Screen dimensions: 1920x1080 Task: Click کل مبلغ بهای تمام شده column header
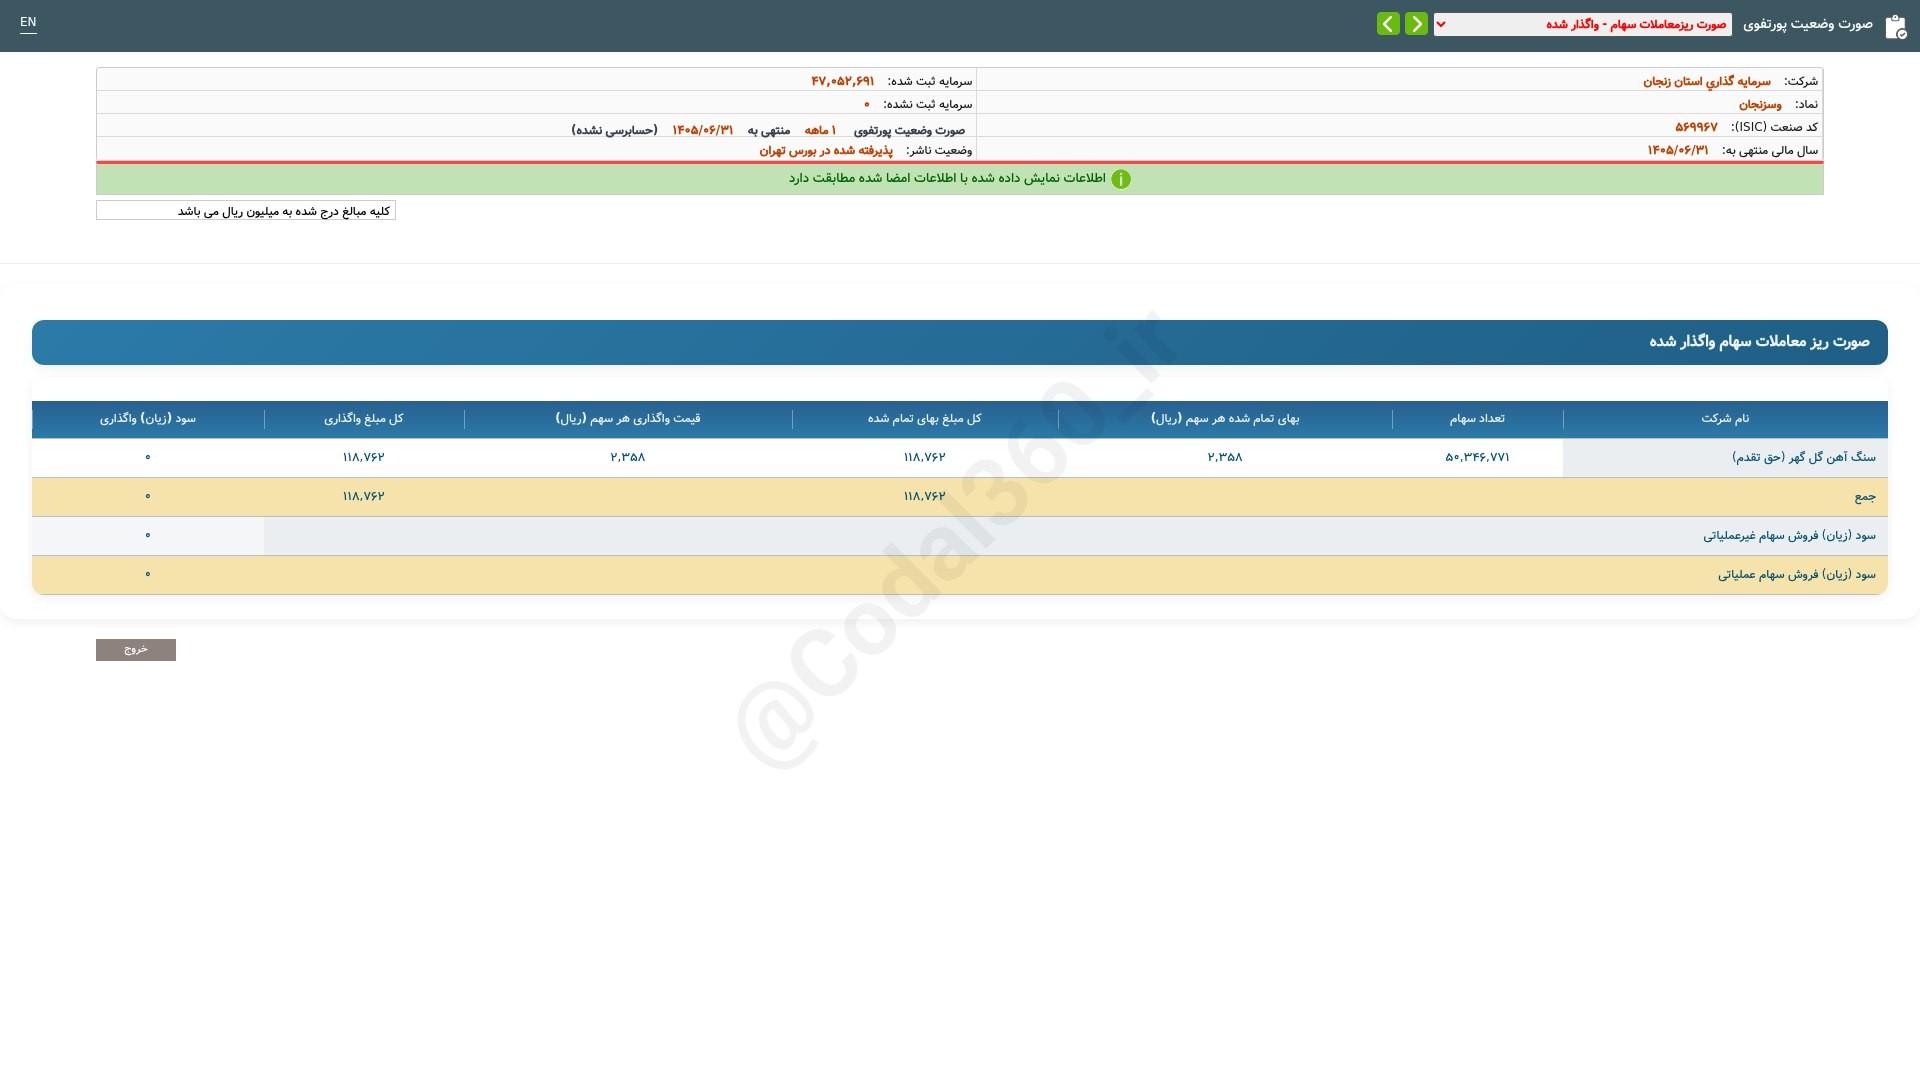pos(925,419)
